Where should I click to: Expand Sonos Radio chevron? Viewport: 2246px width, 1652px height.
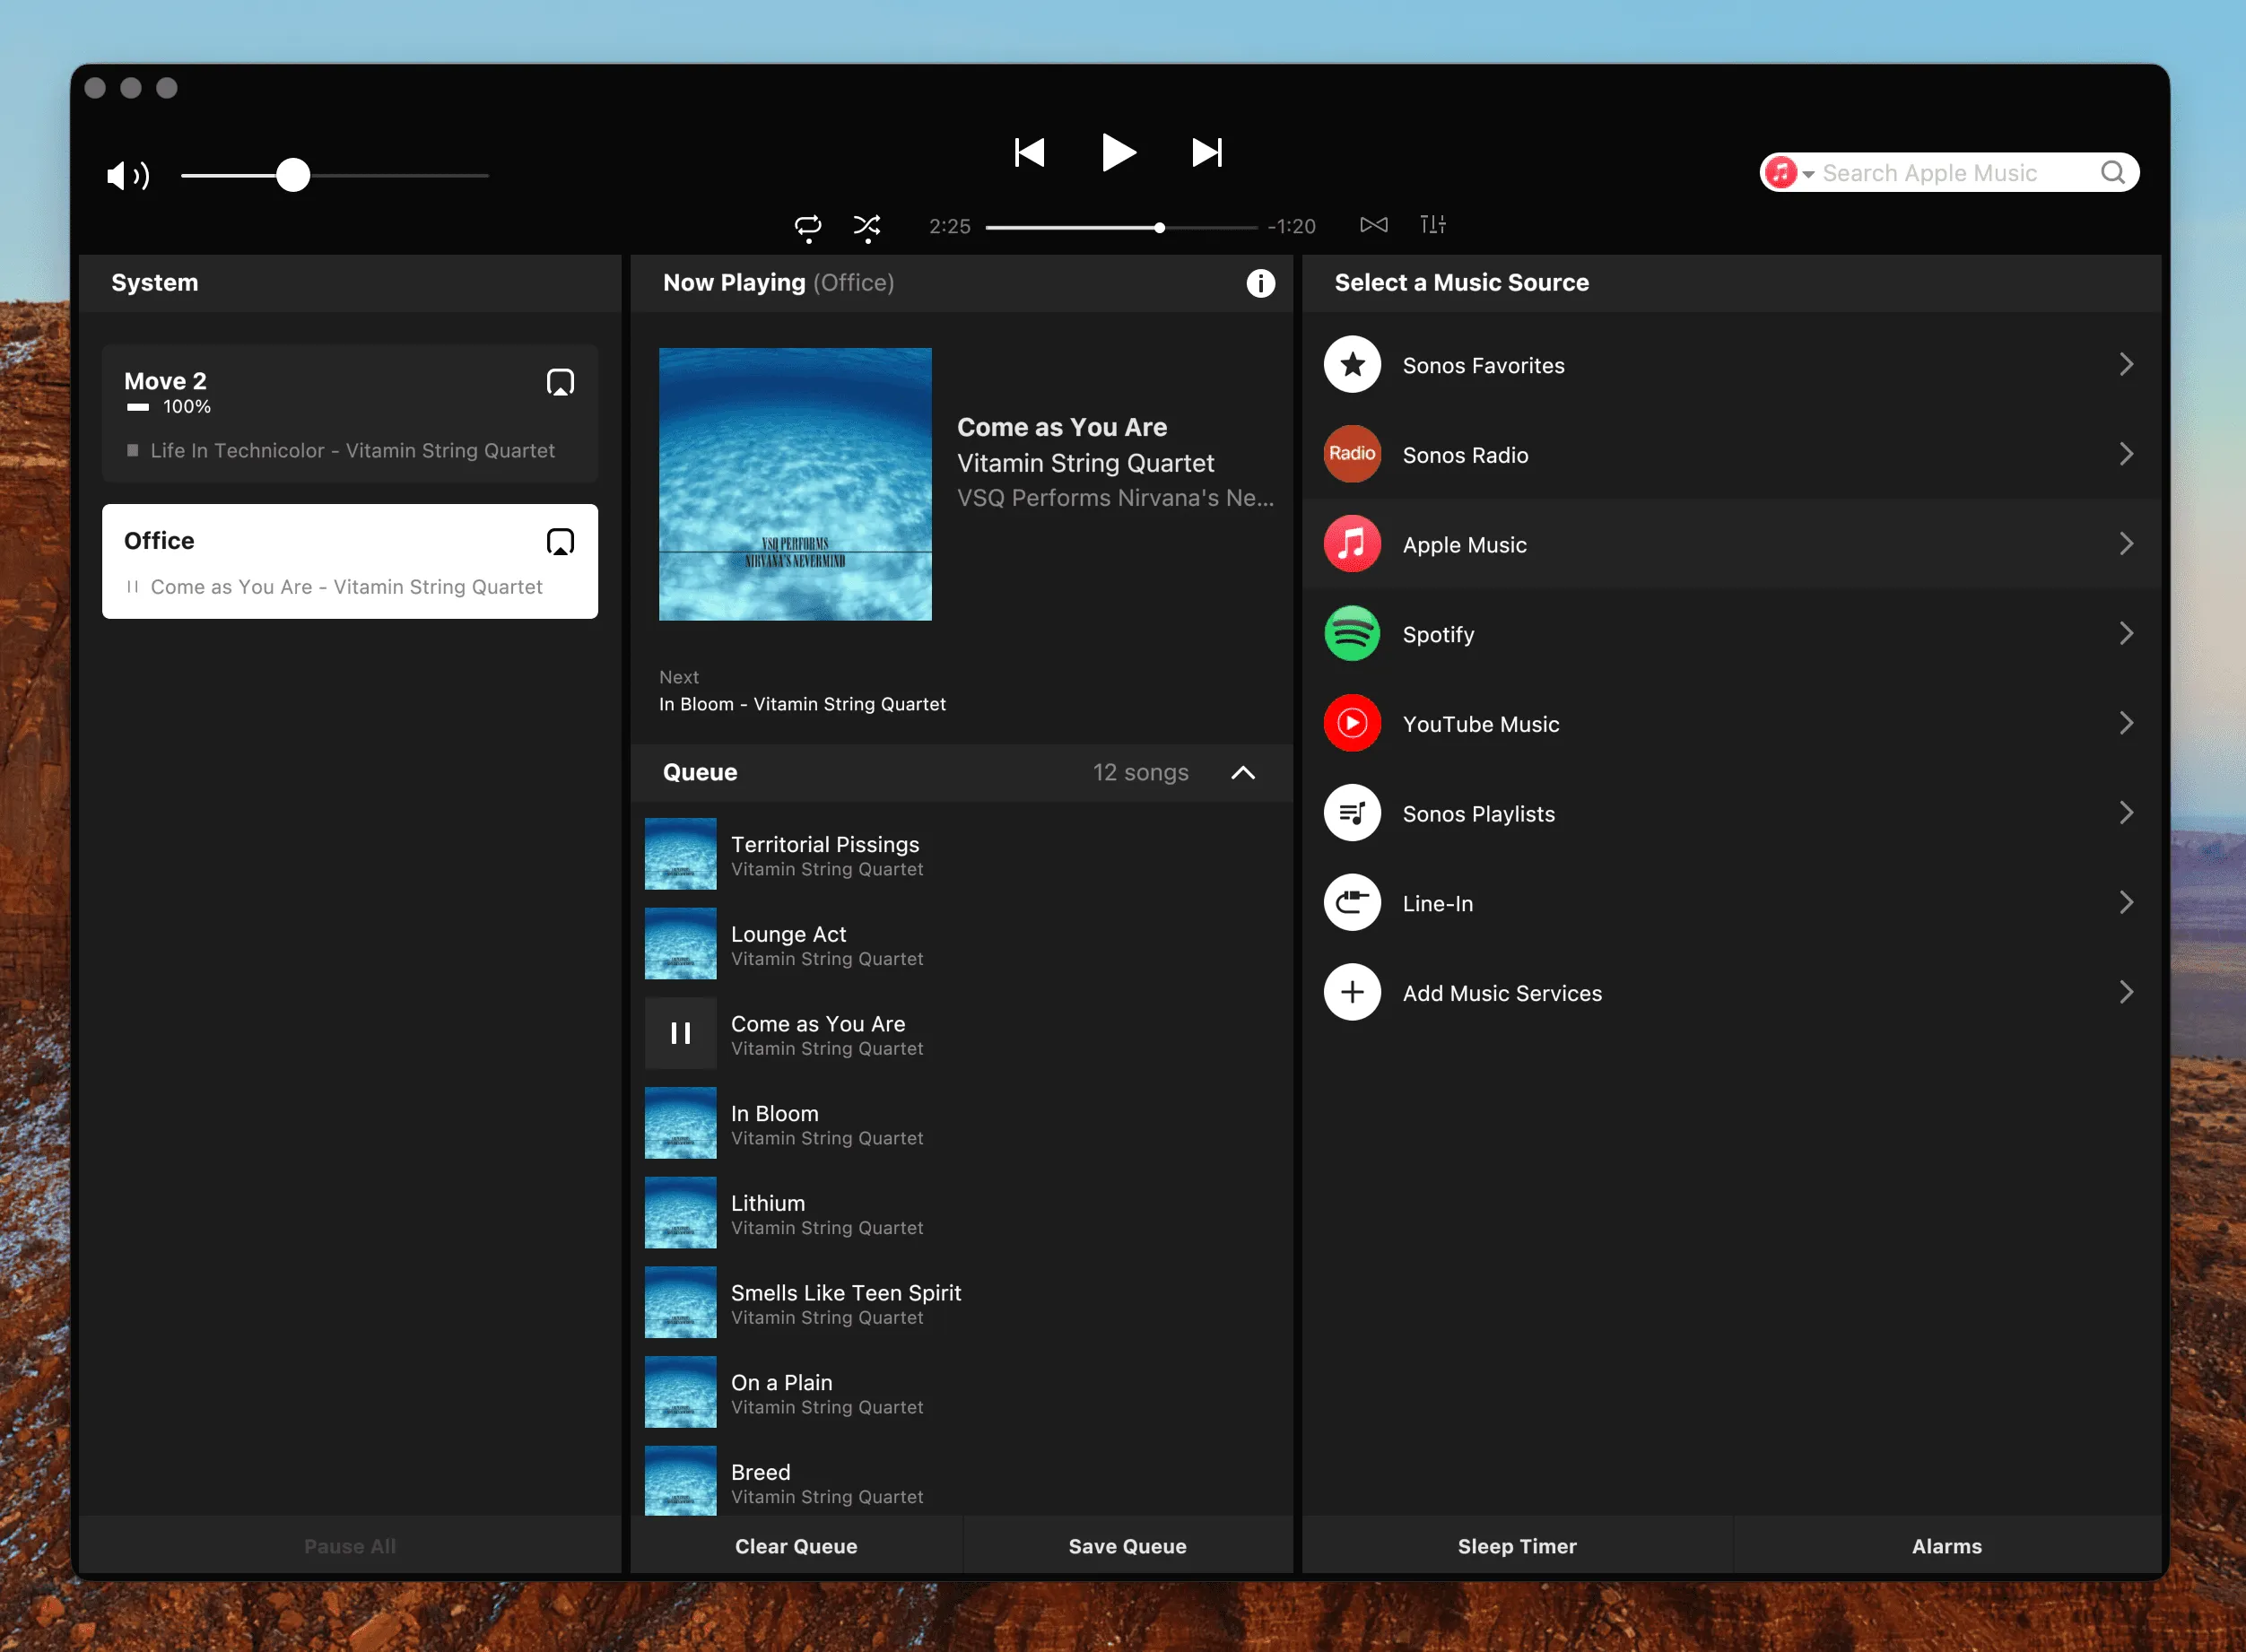pos(2126,454)
